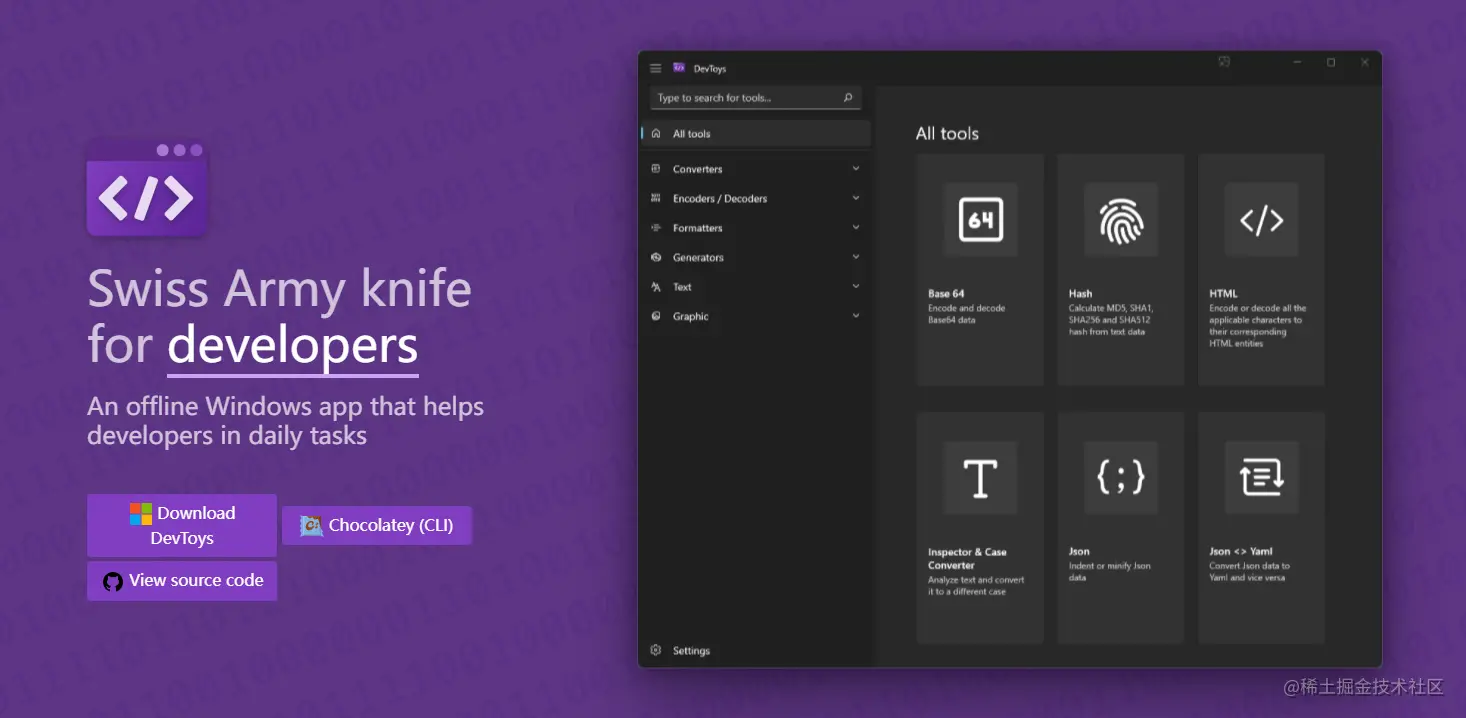Click the HTML card title text
Screen dimensions: 1466x718
[1223, 294]
